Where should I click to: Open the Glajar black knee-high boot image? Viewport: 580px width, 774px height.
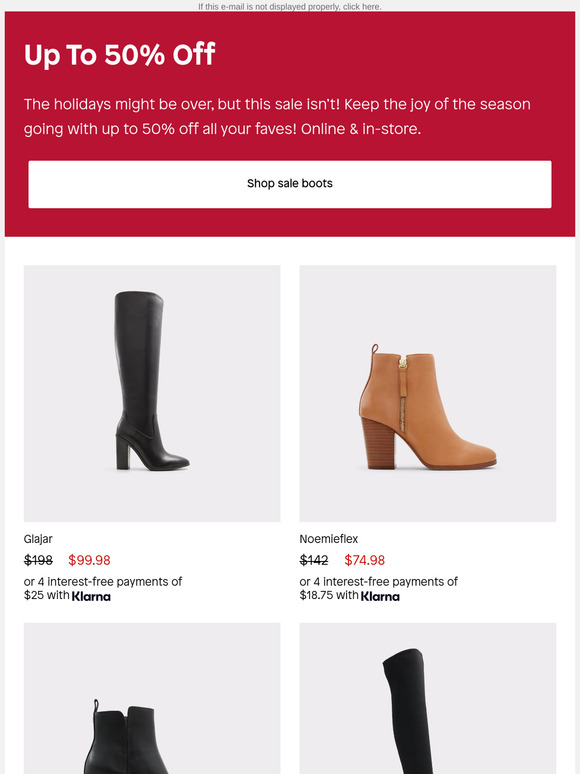point(152,393)
